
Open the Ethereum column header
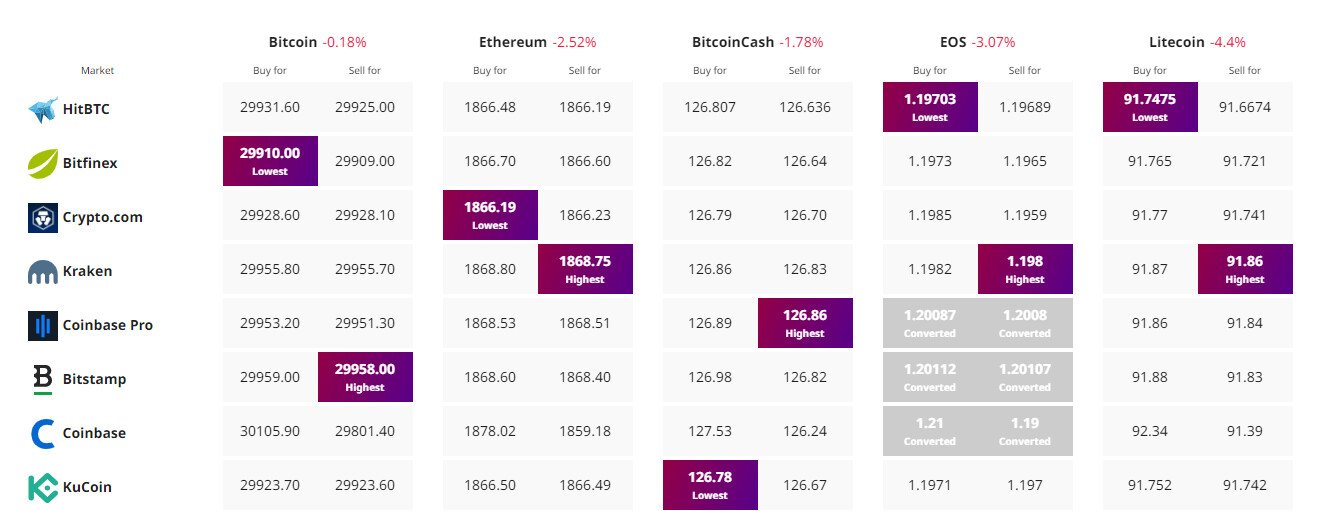[x=513, y=42]
